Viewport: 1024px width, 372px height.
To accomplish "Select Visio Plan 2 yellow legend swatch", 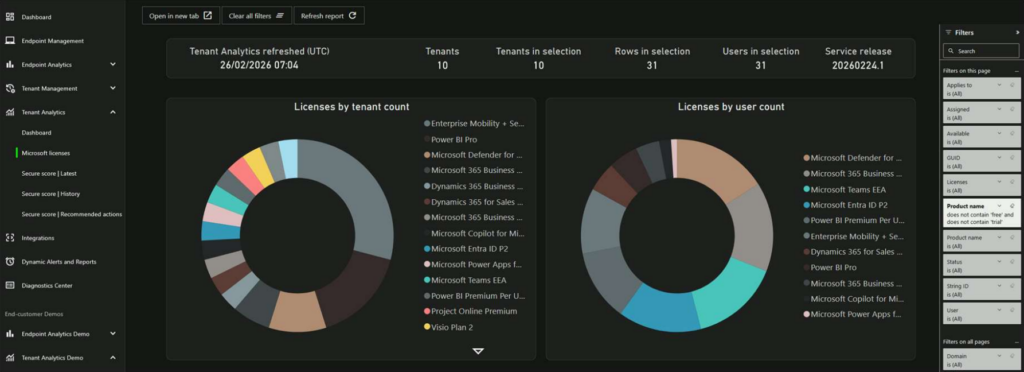I will (x=427, y=327).
